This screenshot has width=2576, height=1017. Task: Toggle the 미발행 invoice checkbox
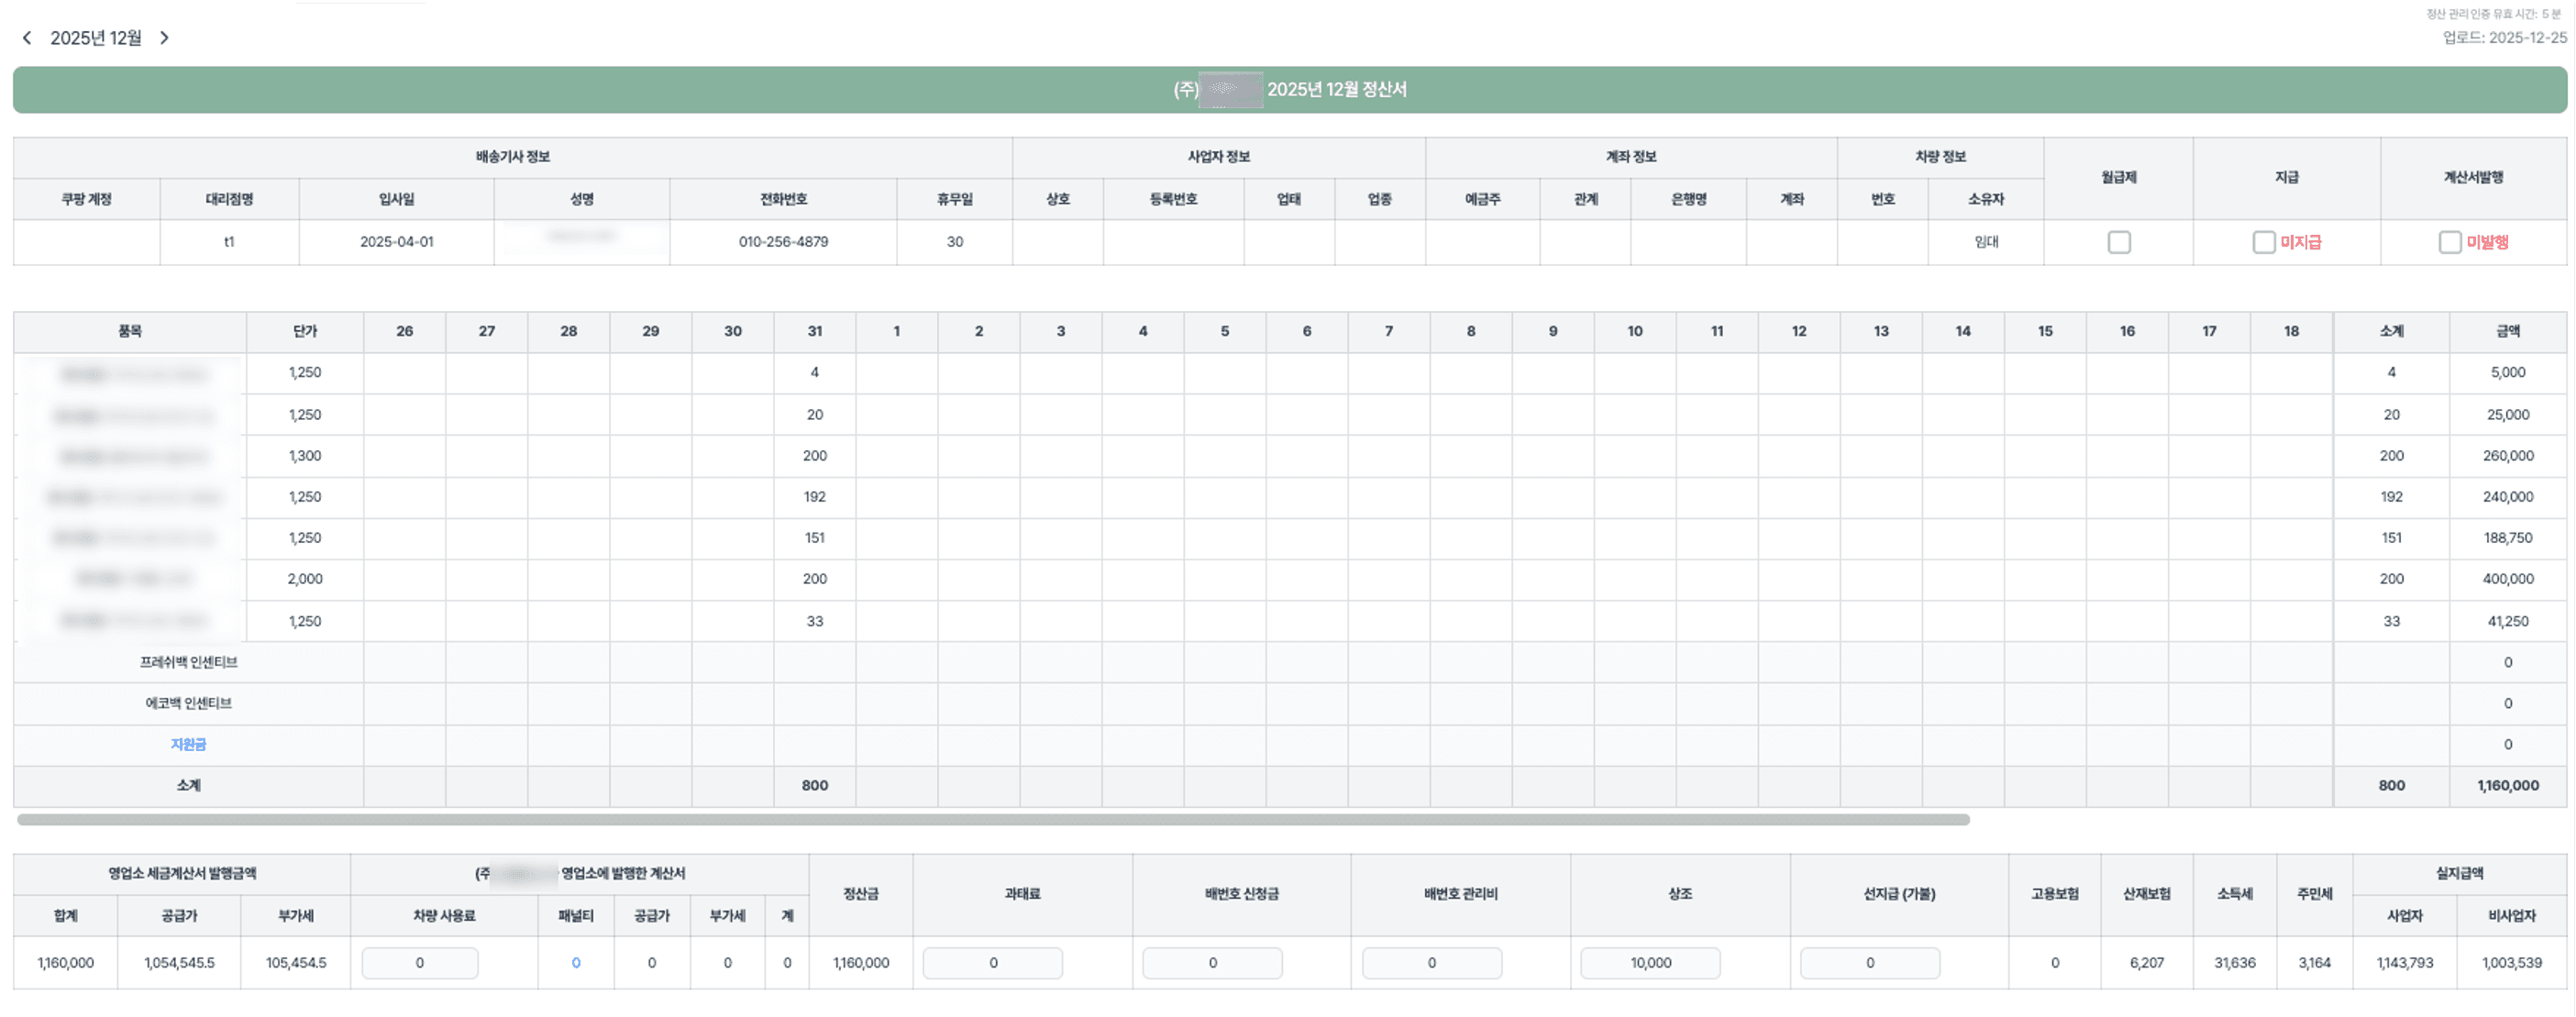[2449, 242]
